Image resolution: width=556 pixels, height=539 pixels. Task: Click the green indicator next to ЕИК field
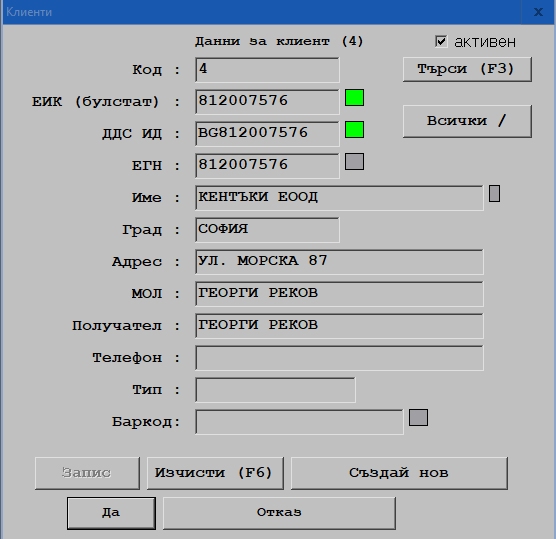(354, 98)
